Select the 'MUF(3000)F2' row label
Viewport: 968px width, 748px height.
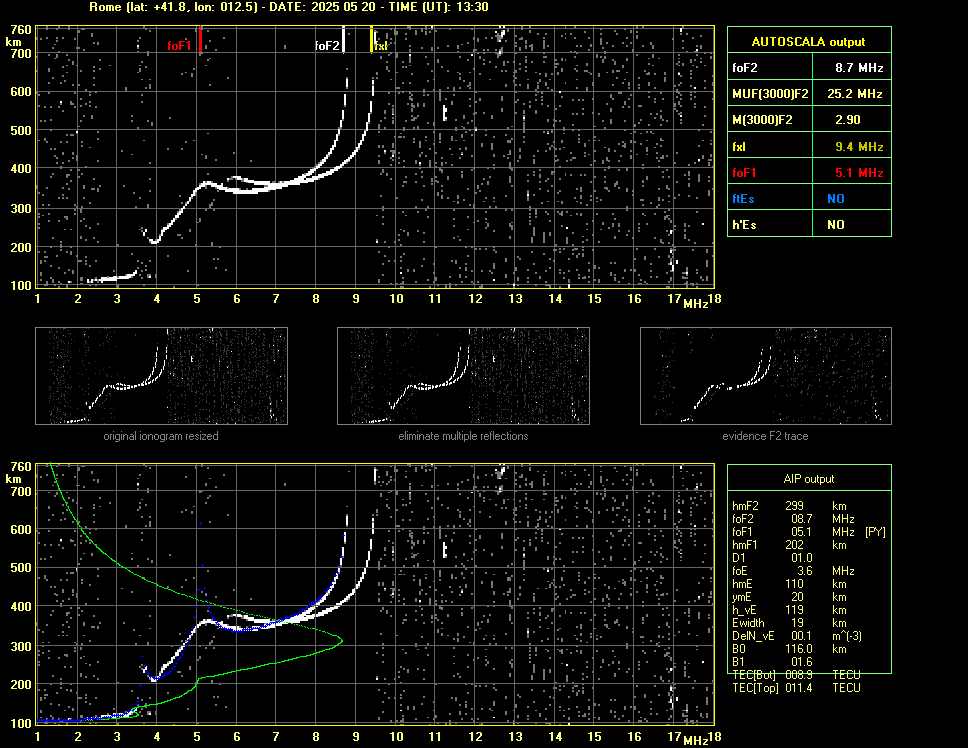[770, 94]
